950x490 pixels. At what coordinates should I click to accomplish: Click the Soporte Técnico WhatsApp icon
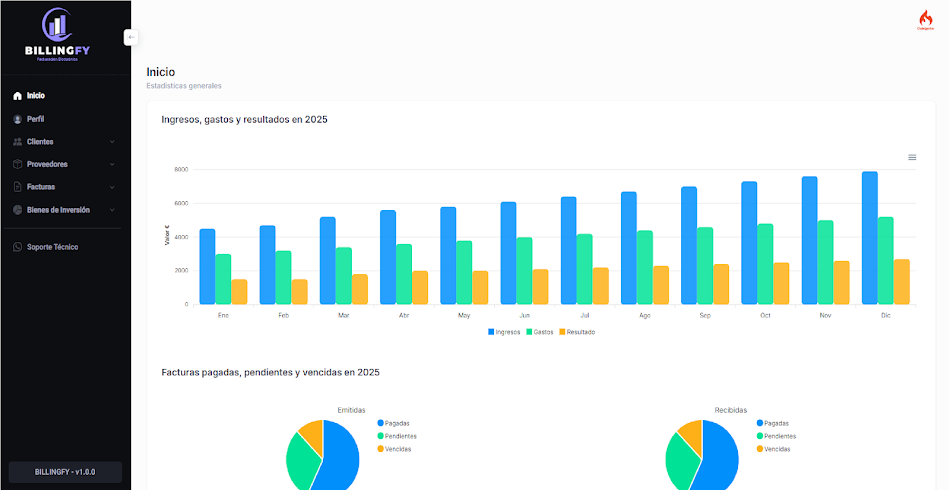[x=17, y=247]
